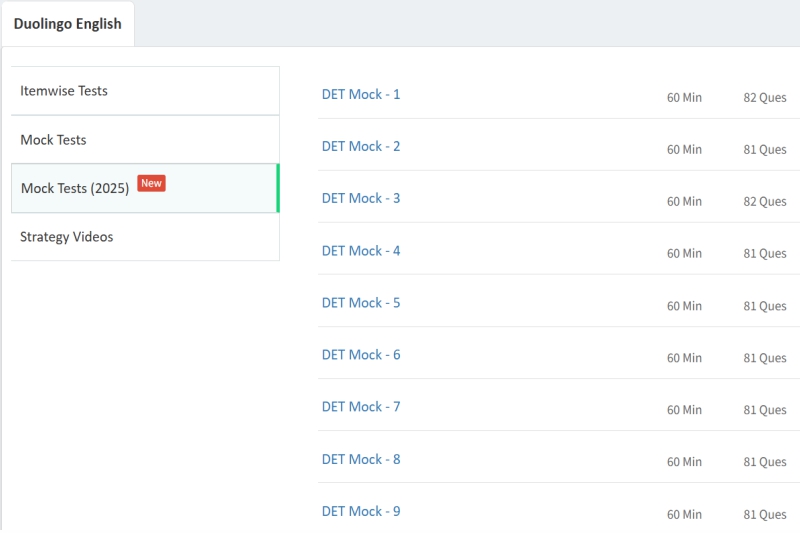
Task: Go to the Mock Tests section
Action: pyautogui.click(x=53, y=140)
